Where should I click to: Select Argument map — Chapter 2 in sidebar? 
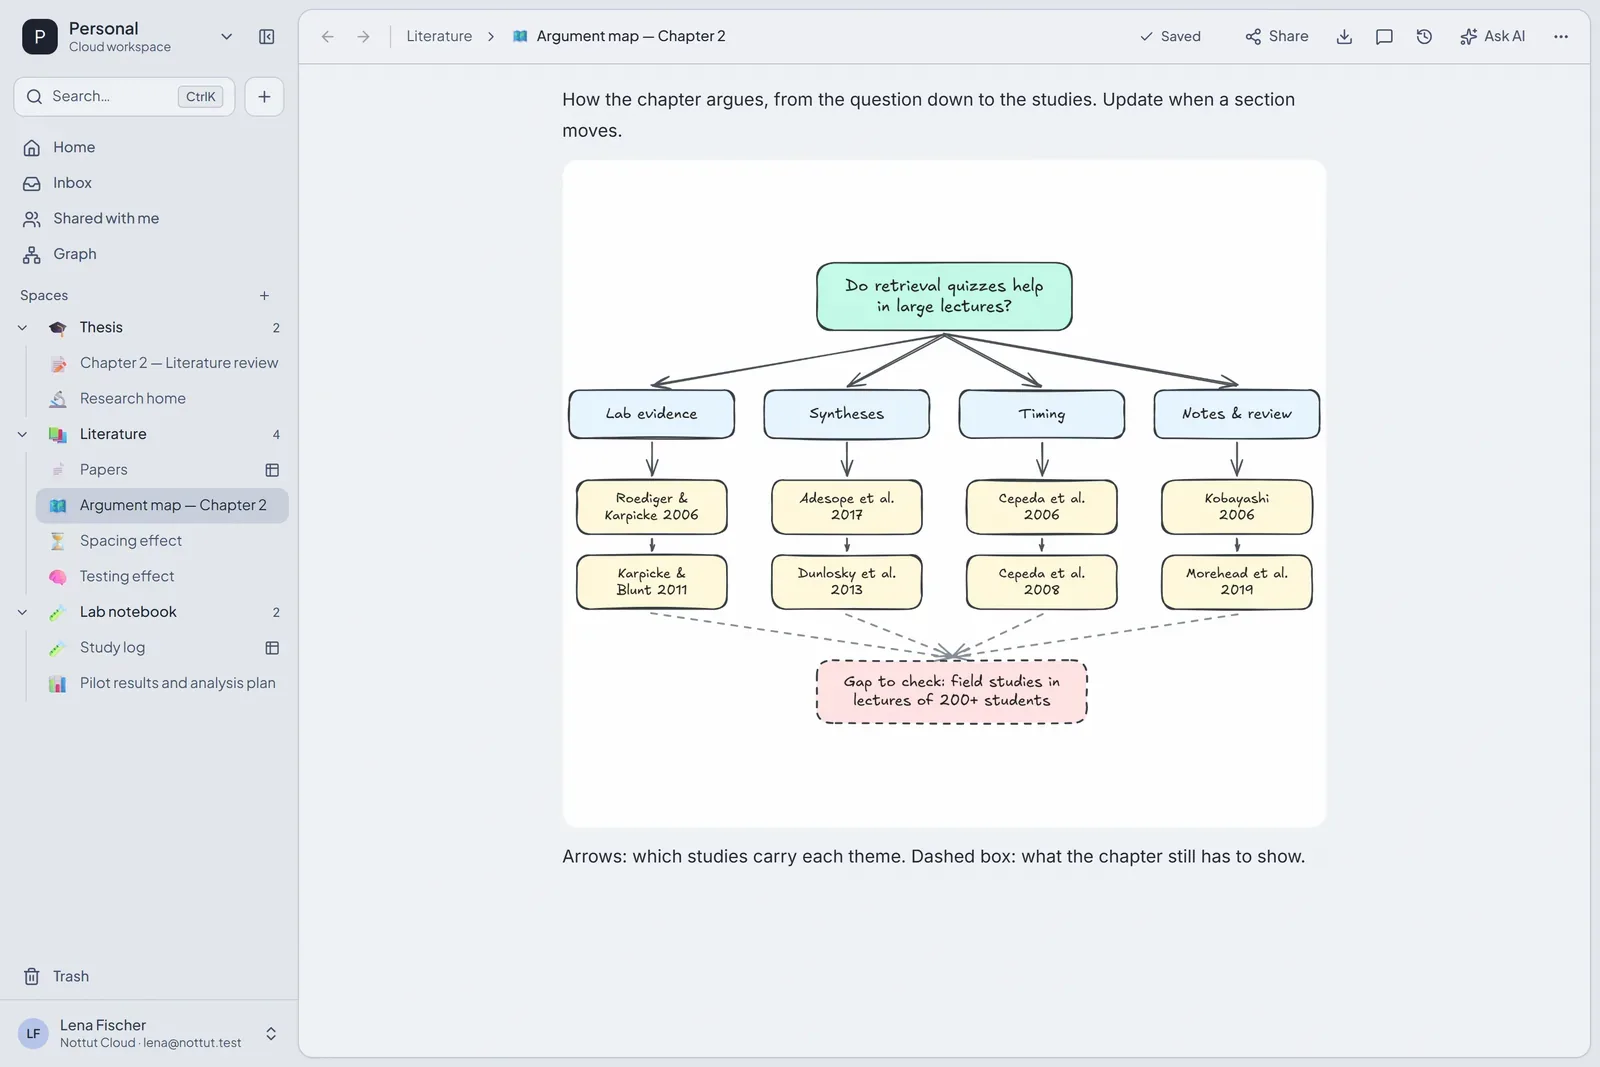162,506
